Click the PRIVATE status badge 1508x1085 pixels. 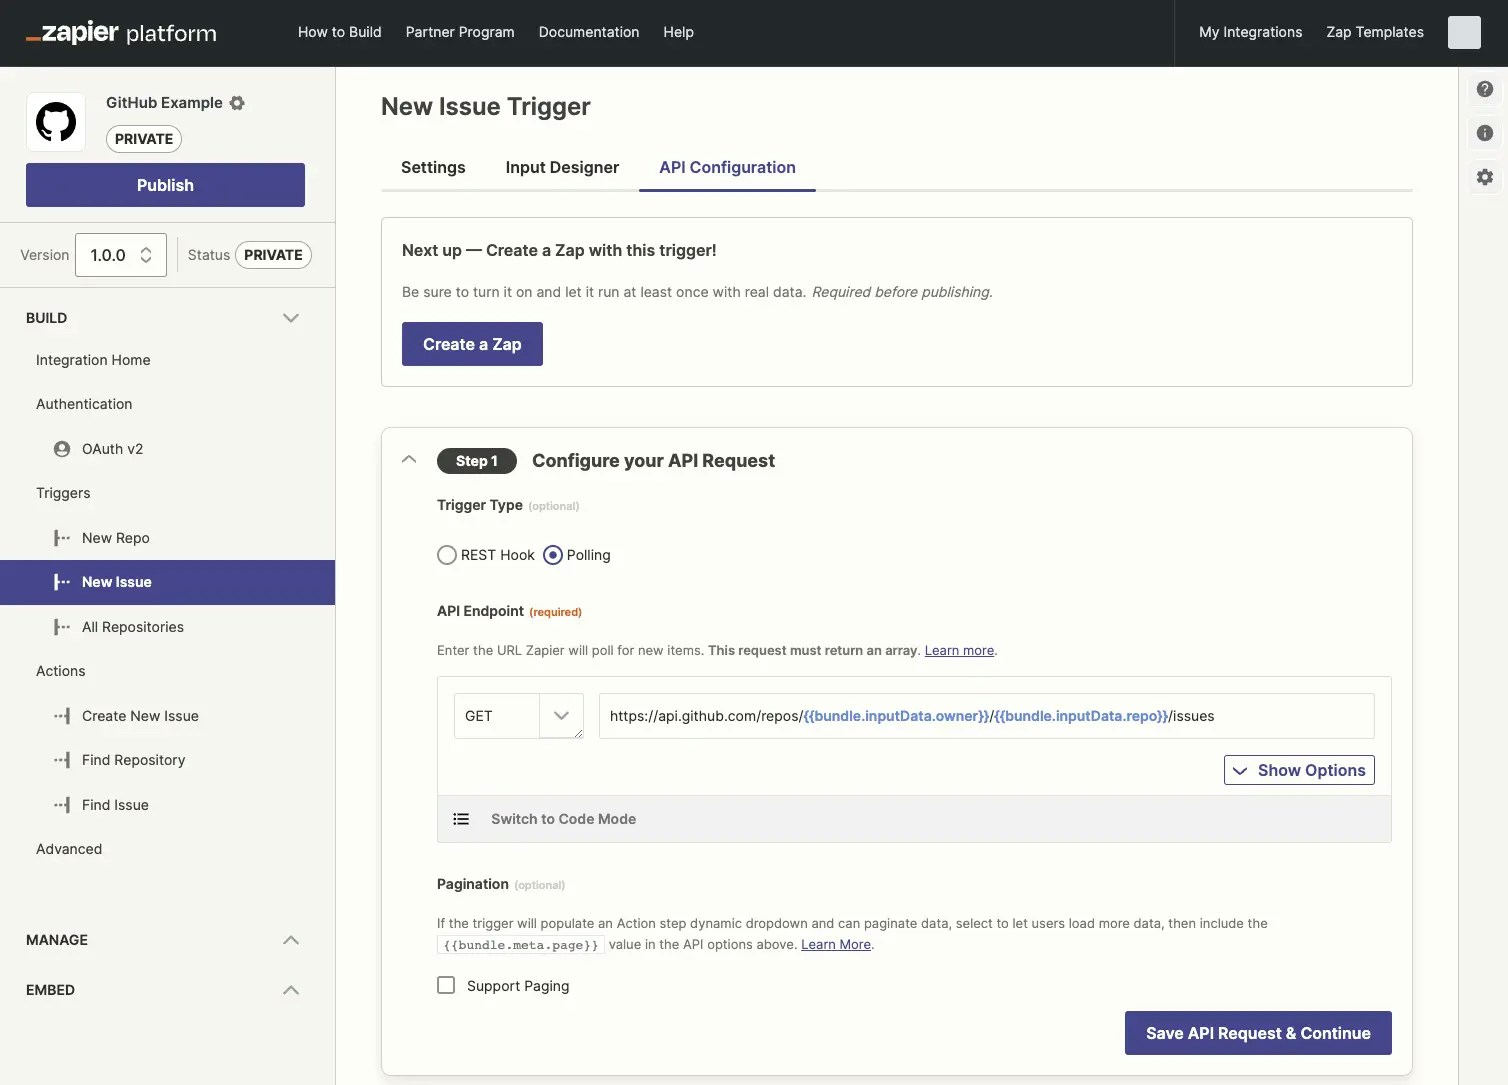(273, 255)
